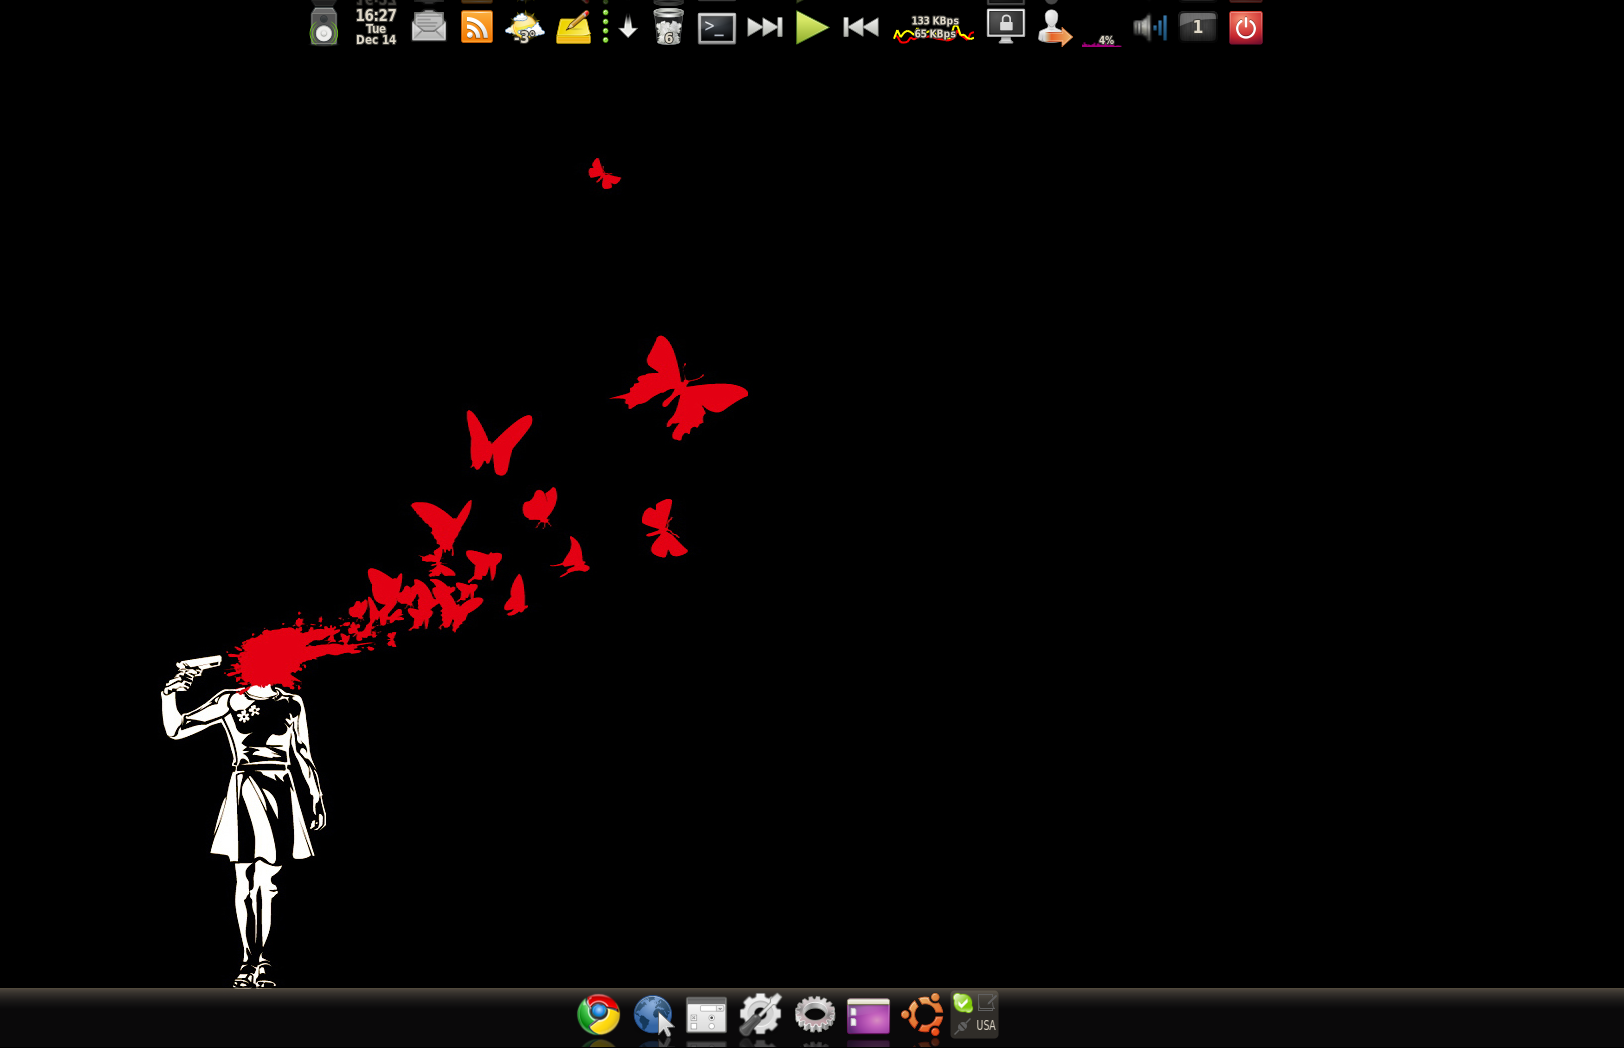Click the white down-arrow applet

pyautogui.click(x=628, y=28)
